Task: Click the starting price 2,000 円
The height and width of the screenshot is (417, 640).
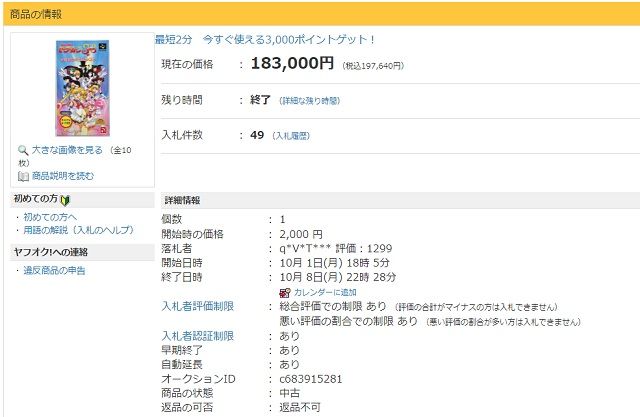Action: tap(301, 234)
